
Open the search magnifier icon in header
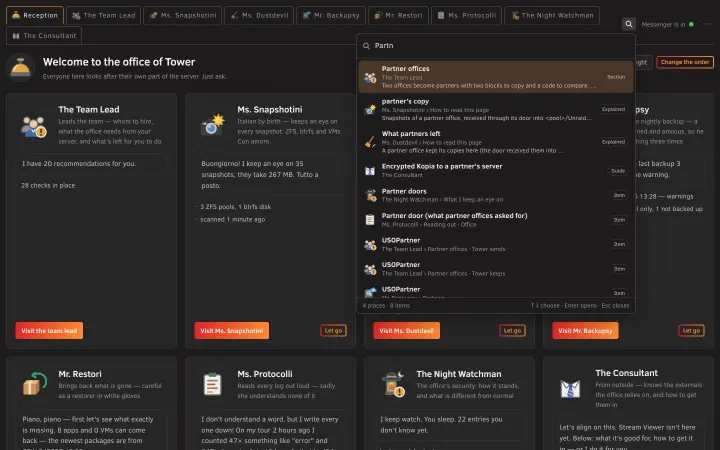(629, 24)
